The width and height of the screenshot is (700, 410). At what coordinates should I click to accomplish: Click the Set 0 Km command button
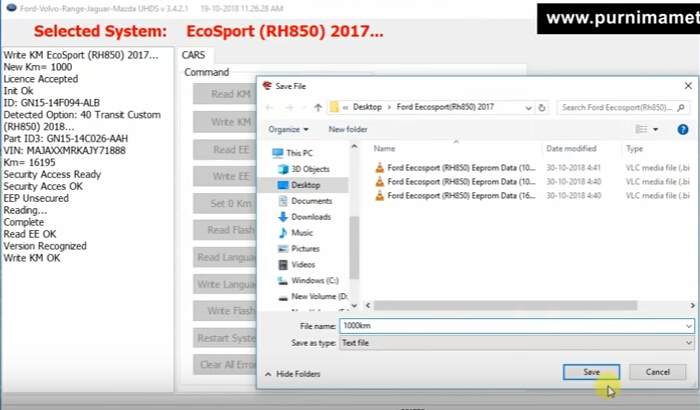pyautogui.click(x=225, y=204)
